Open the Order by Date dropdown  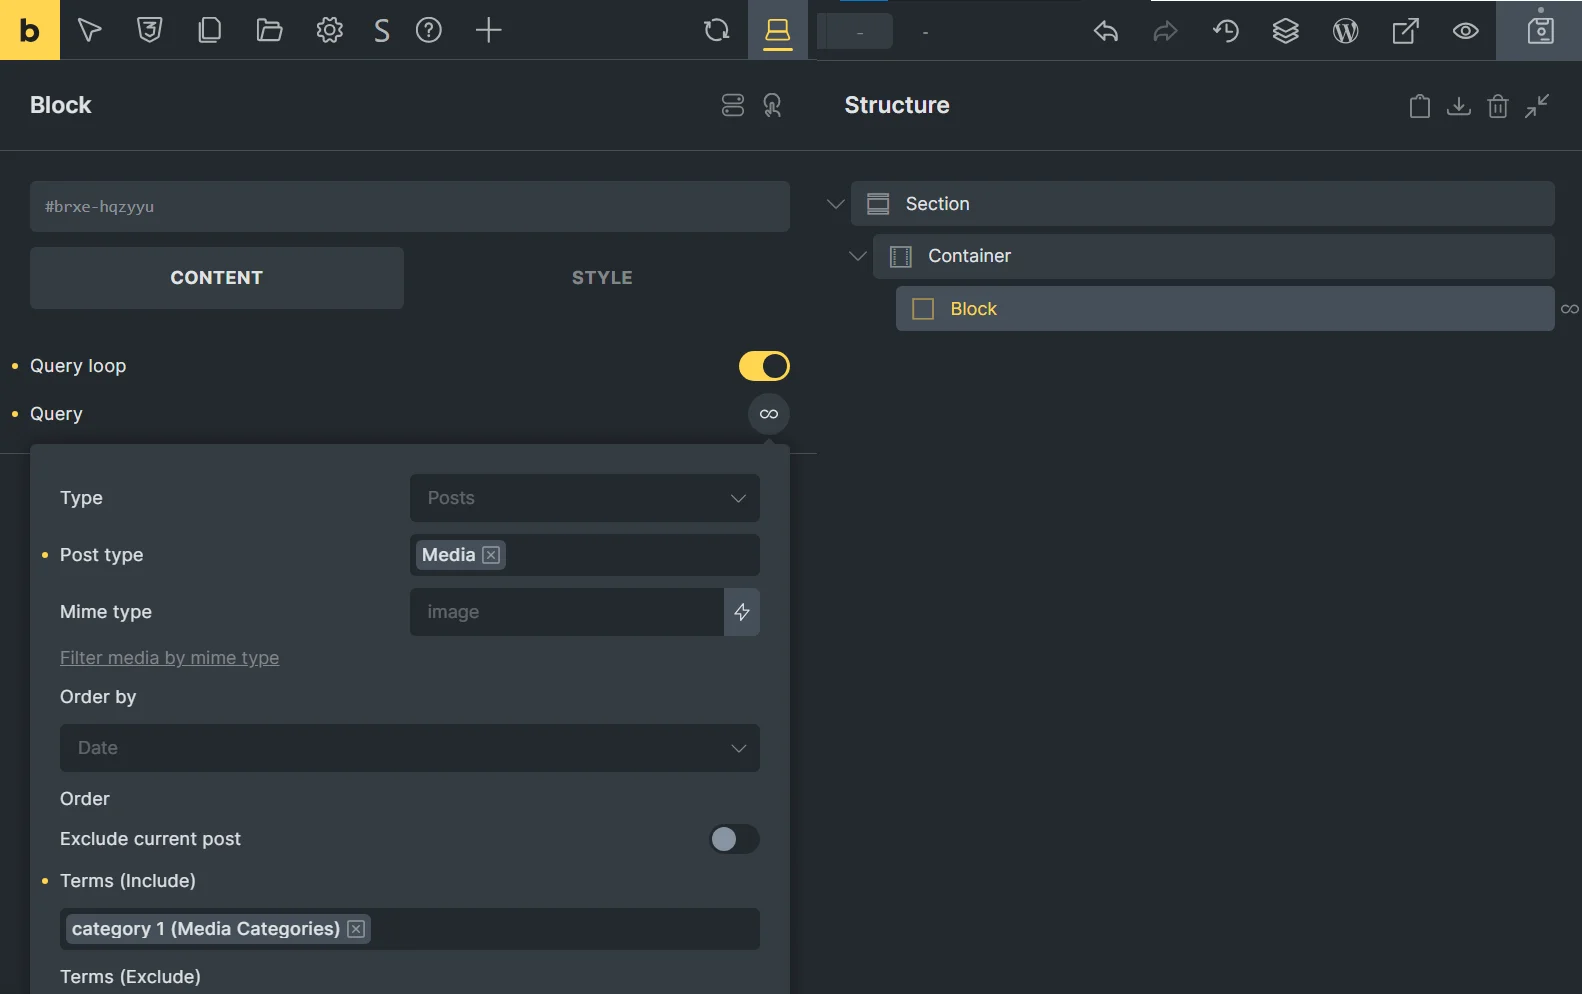(x=409, y=748)
